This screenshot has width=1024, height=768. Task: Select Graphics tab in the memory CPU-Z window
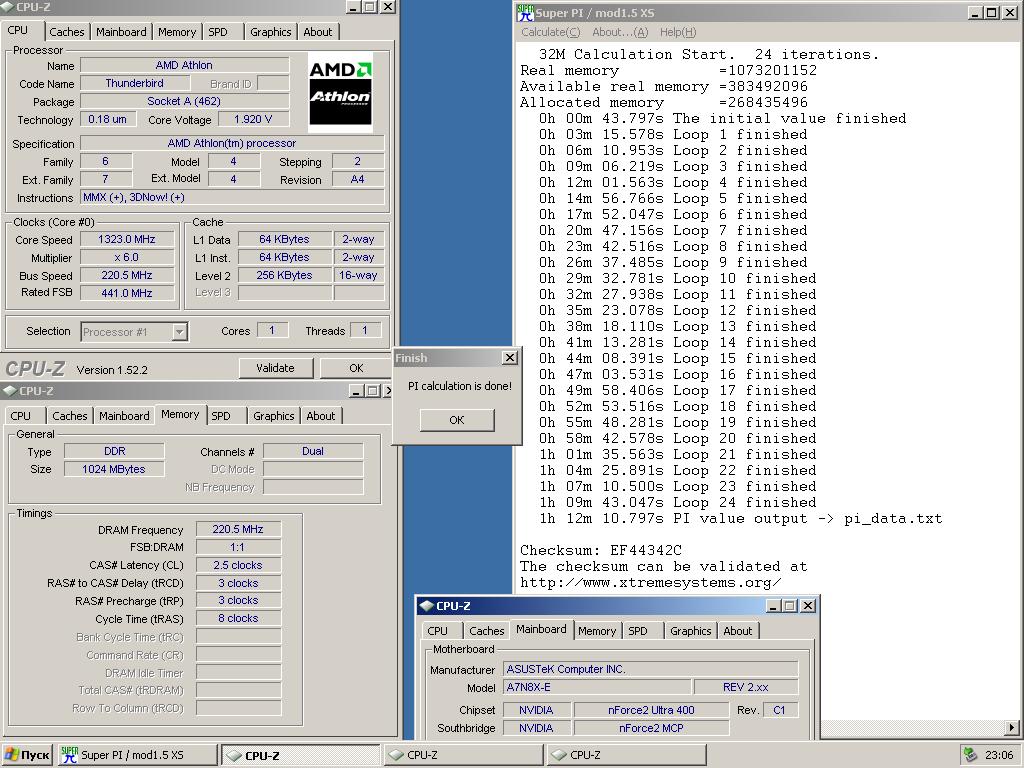point(274,416)
